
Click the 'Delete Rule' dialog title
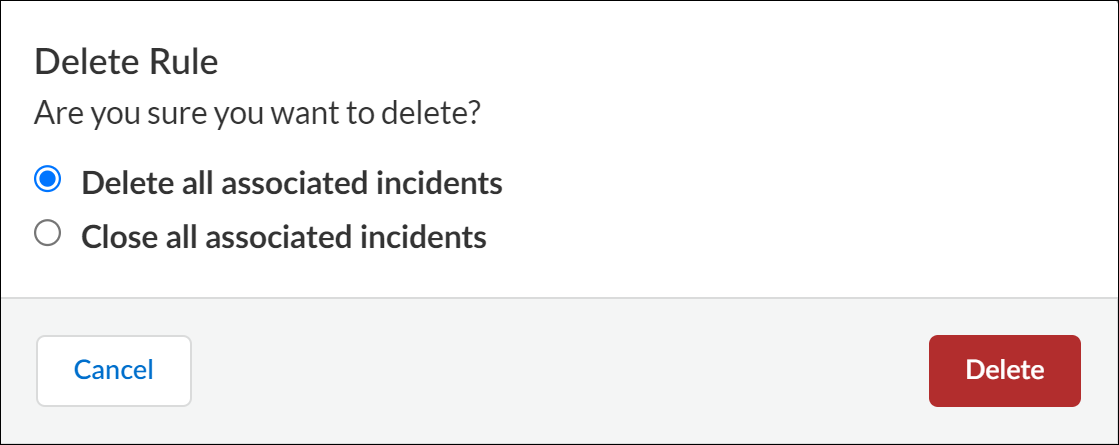pyautogui.click(x=126, y=63)
